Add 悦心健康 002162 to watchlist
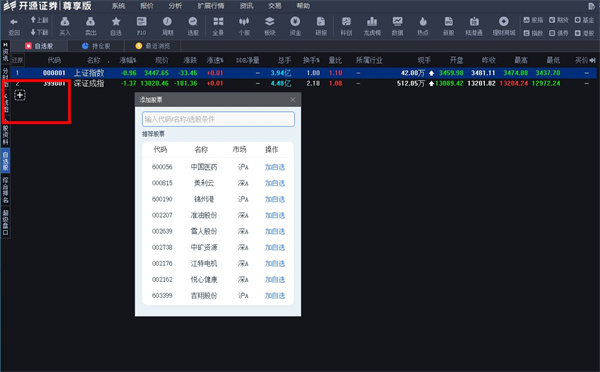This screenshot has height=372, width=600. (x=275, y=279)
